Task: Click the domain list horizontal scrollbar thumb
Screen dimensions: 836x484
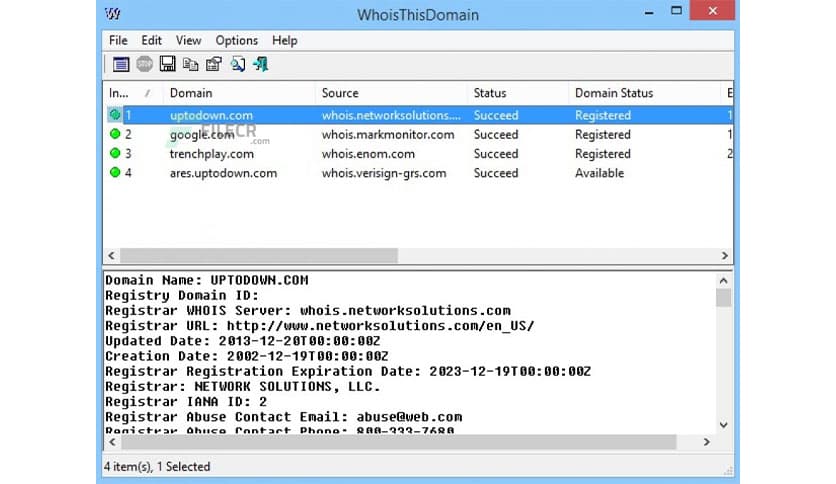Action: point(259,255)
